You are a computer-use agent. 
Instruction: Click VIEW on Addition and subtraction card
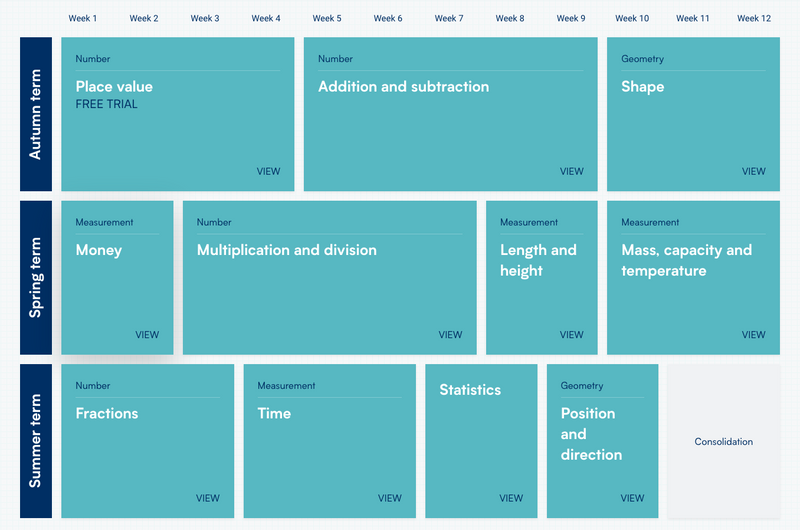571,171
